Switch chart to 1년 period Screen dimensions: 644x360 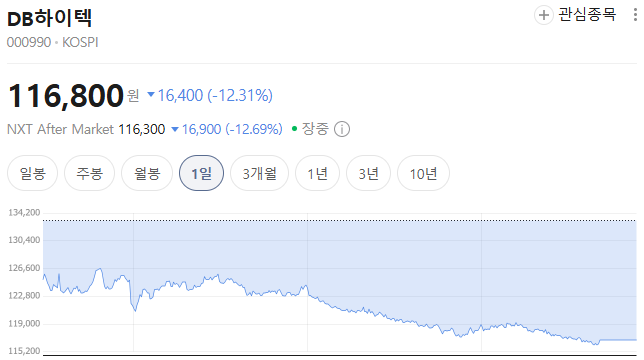tap(317, 173)
